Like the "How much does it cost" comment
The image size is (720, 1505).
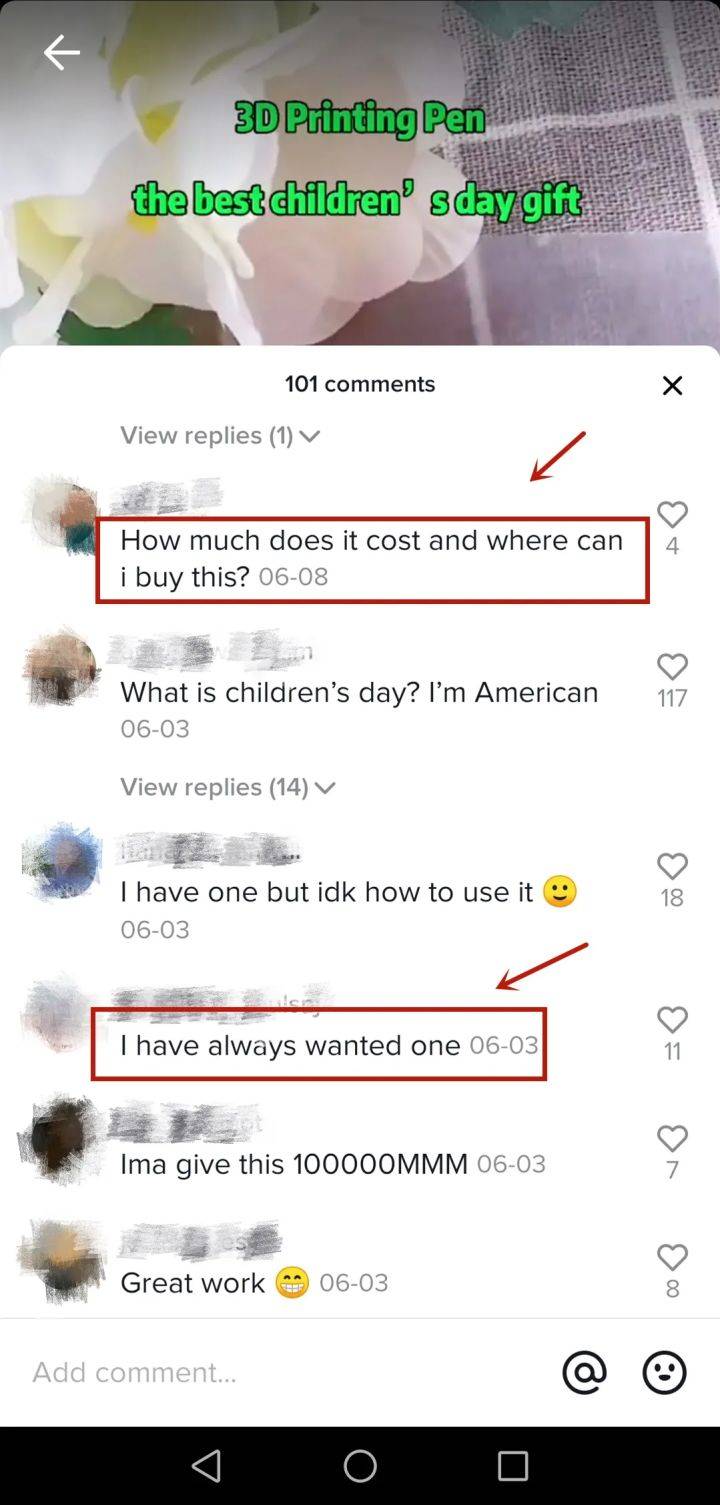pyautogui.click(x=672, y=515)
